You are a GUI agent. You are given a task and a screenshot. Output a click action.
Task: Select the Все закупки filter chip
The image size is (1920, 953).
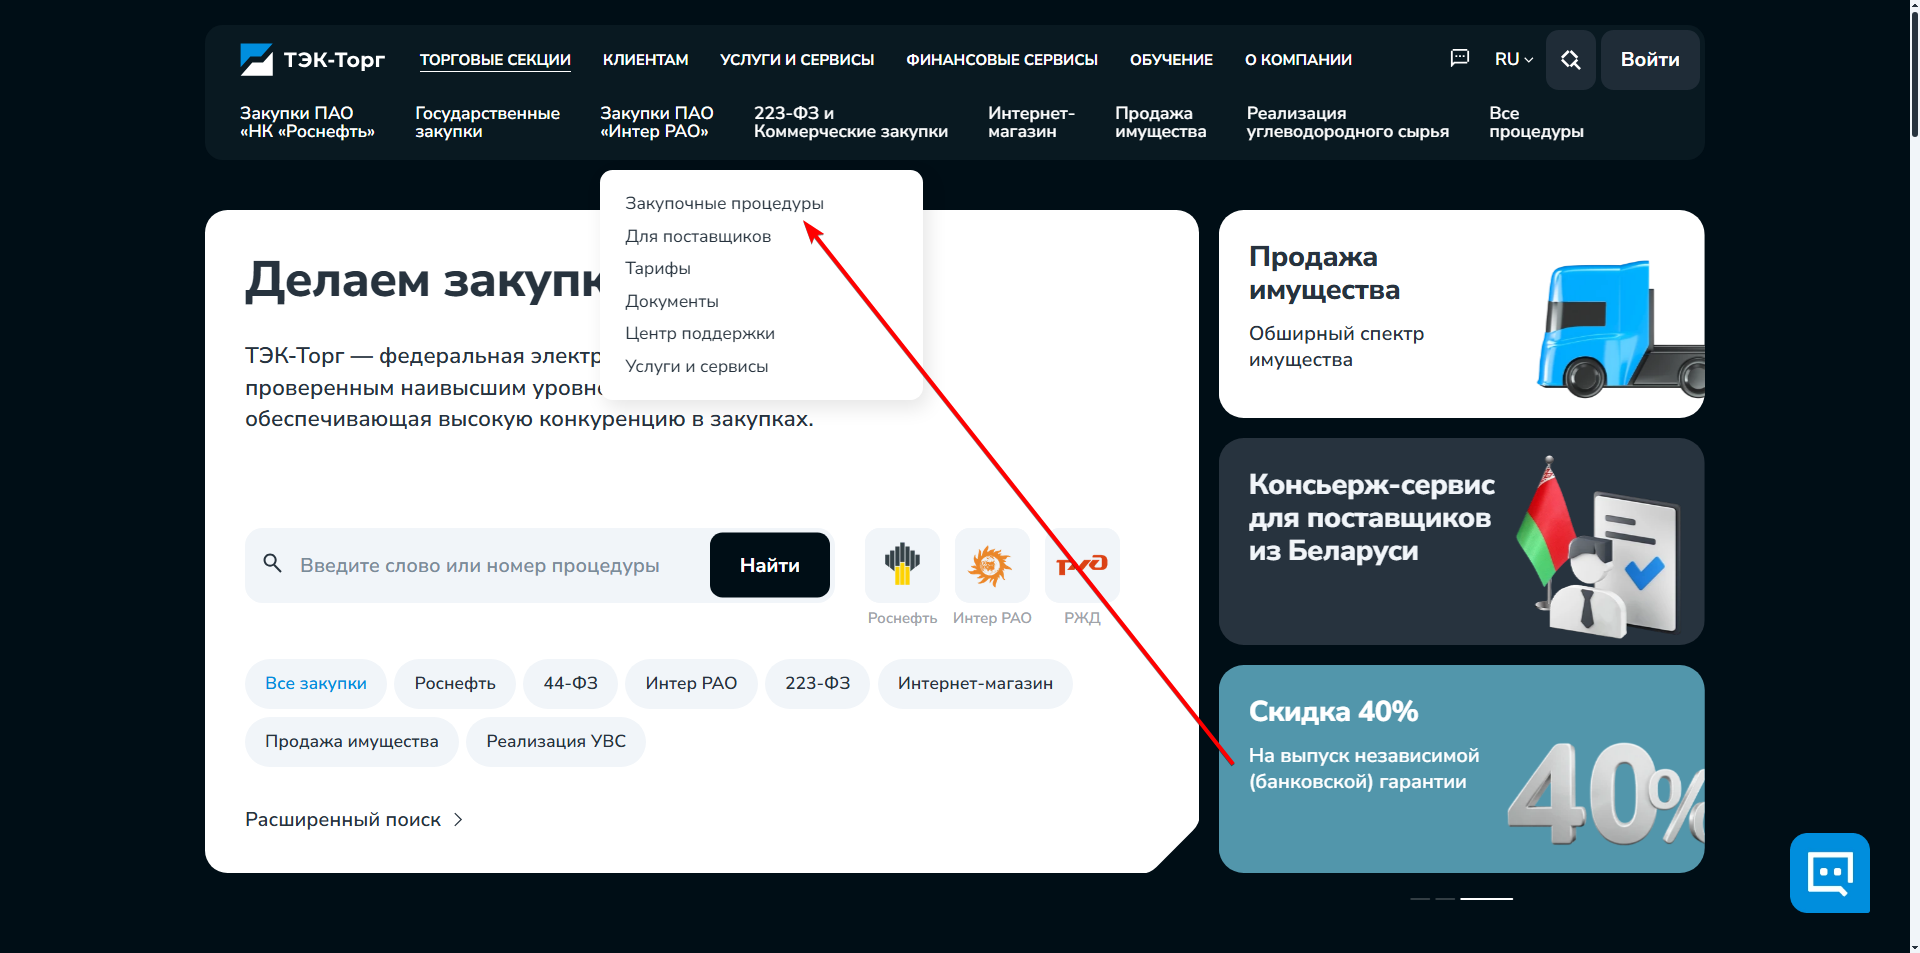pyautogui.click(x=316, y=684)
